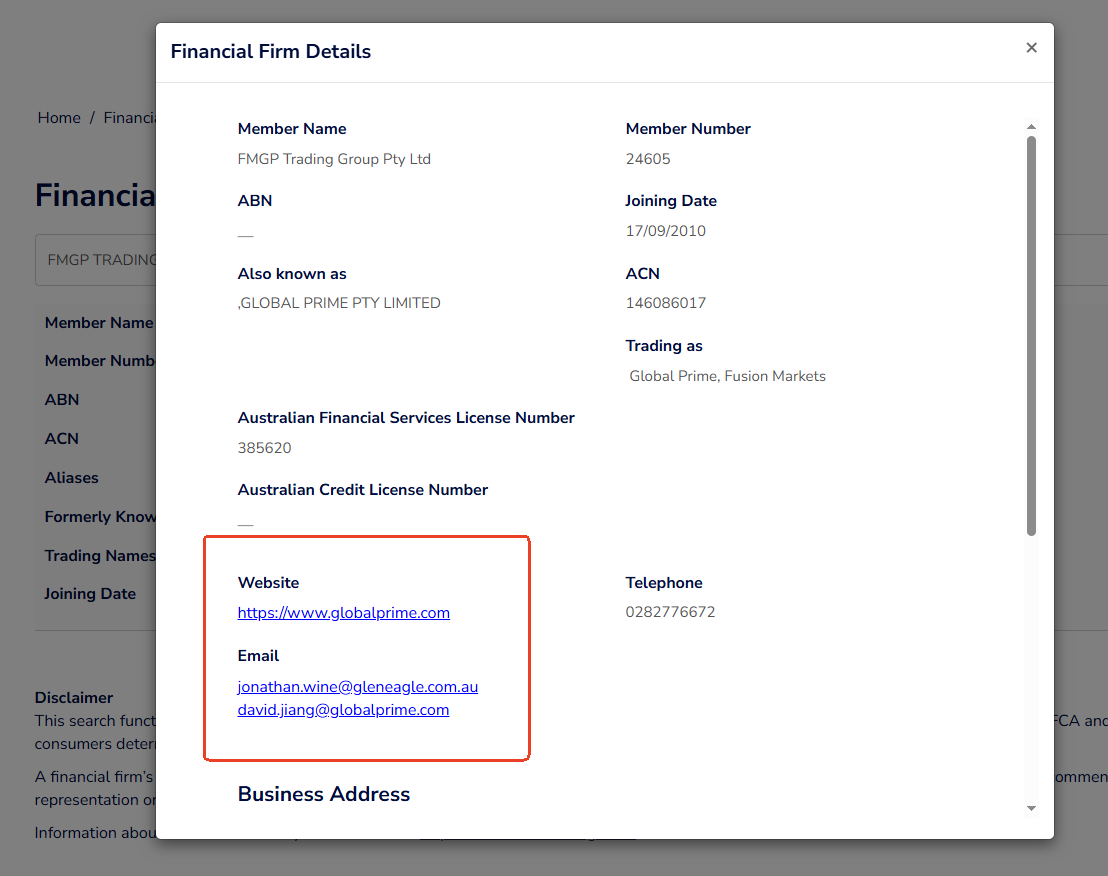Image resolution: width=1108 pixels, height=876 pixels.
Task: Click the scrollbar down arrow in the dialog
Action: 1031,808
